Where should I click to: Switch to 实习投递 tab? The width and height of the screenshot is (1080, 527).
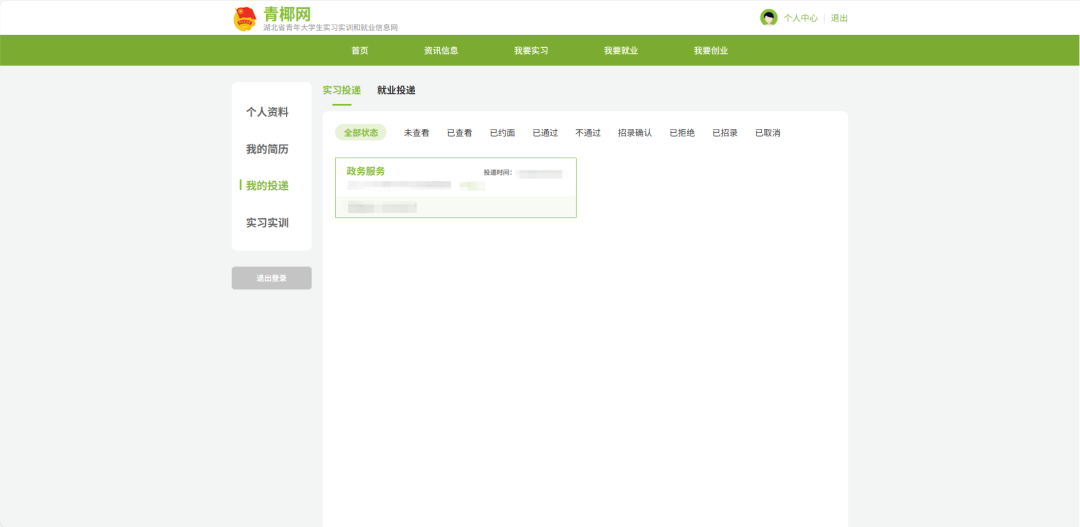[342, 90]
